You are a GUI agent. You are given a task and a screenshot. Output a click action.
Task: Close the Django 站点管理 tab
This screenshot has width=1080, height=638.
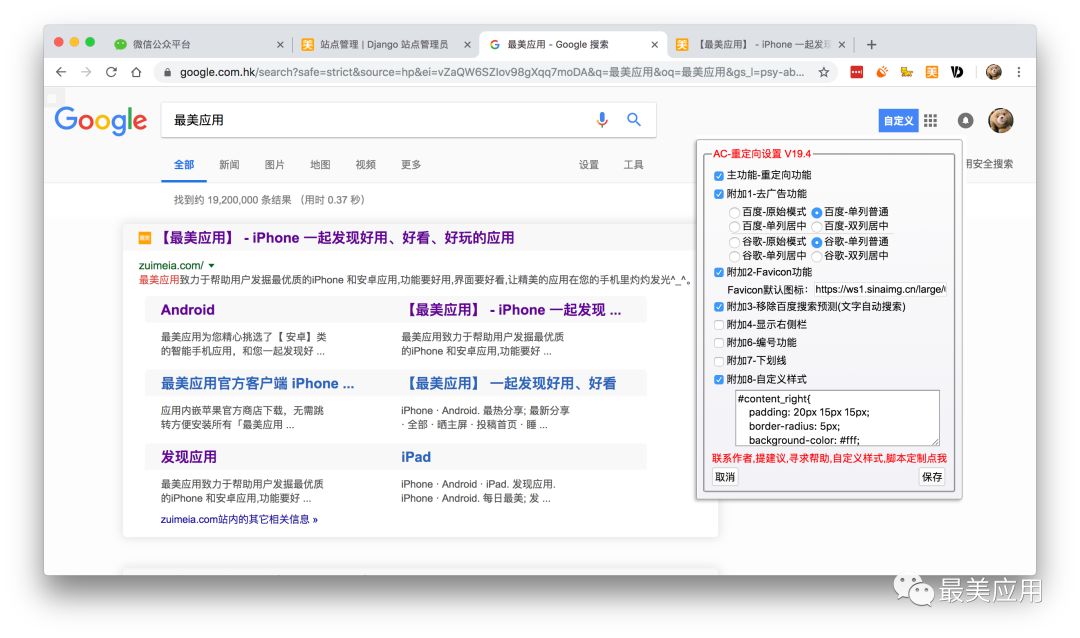467,45
